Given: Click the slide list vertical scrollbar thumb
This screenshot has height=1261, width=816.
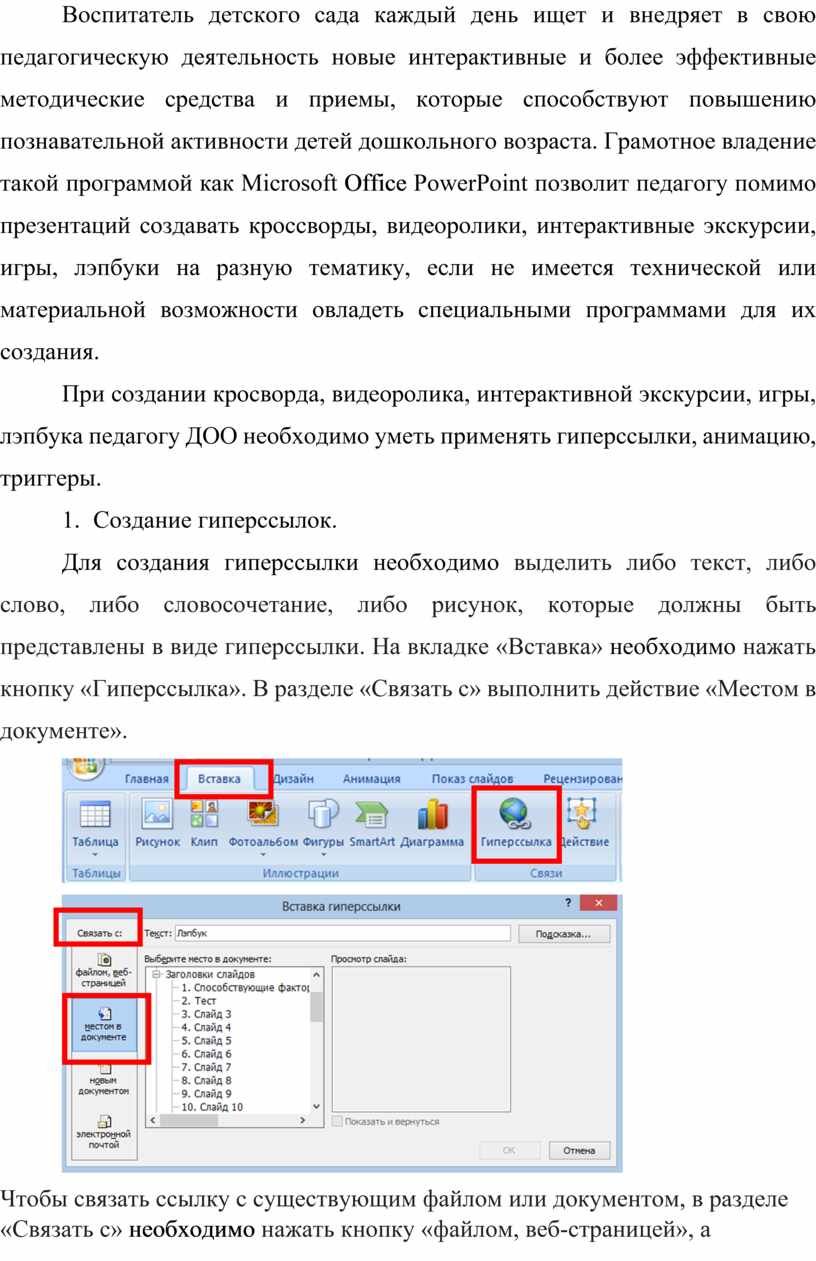Looking at the screenshot, I should click(317, 1006).
